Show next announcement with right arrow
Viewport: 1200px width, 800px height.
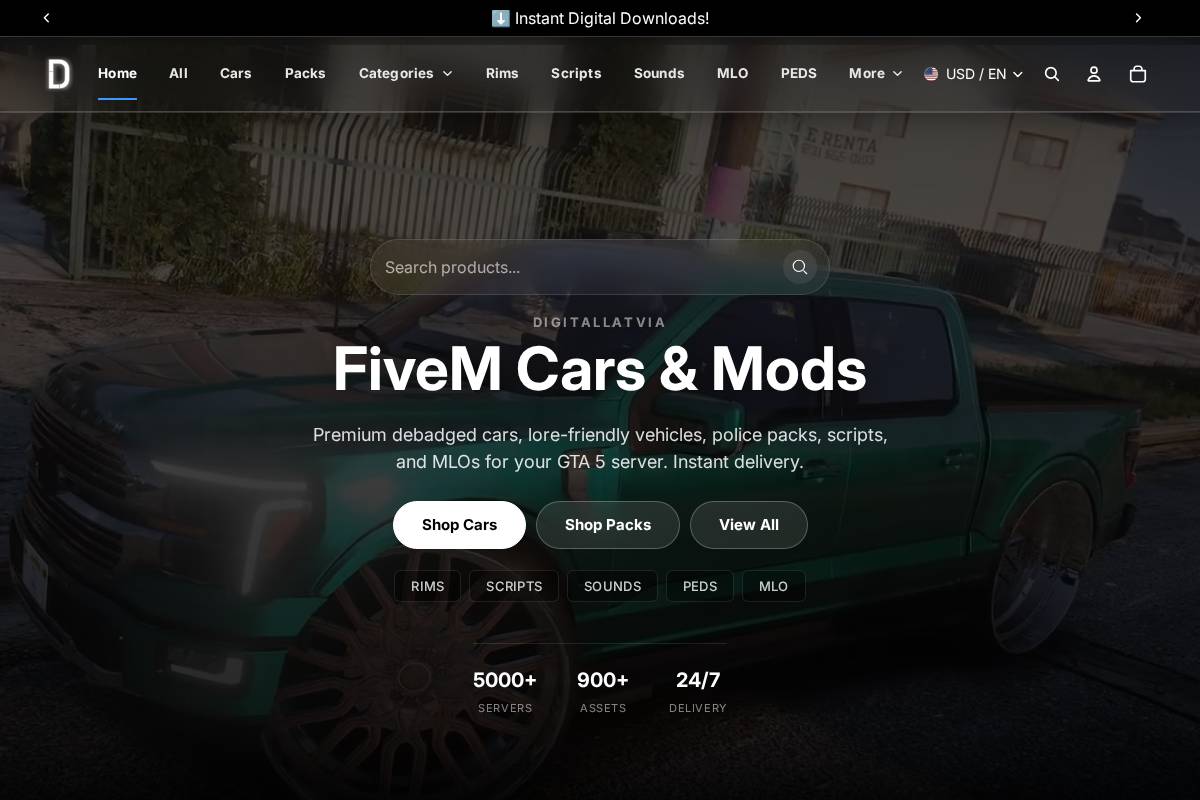click(1138, 18)
